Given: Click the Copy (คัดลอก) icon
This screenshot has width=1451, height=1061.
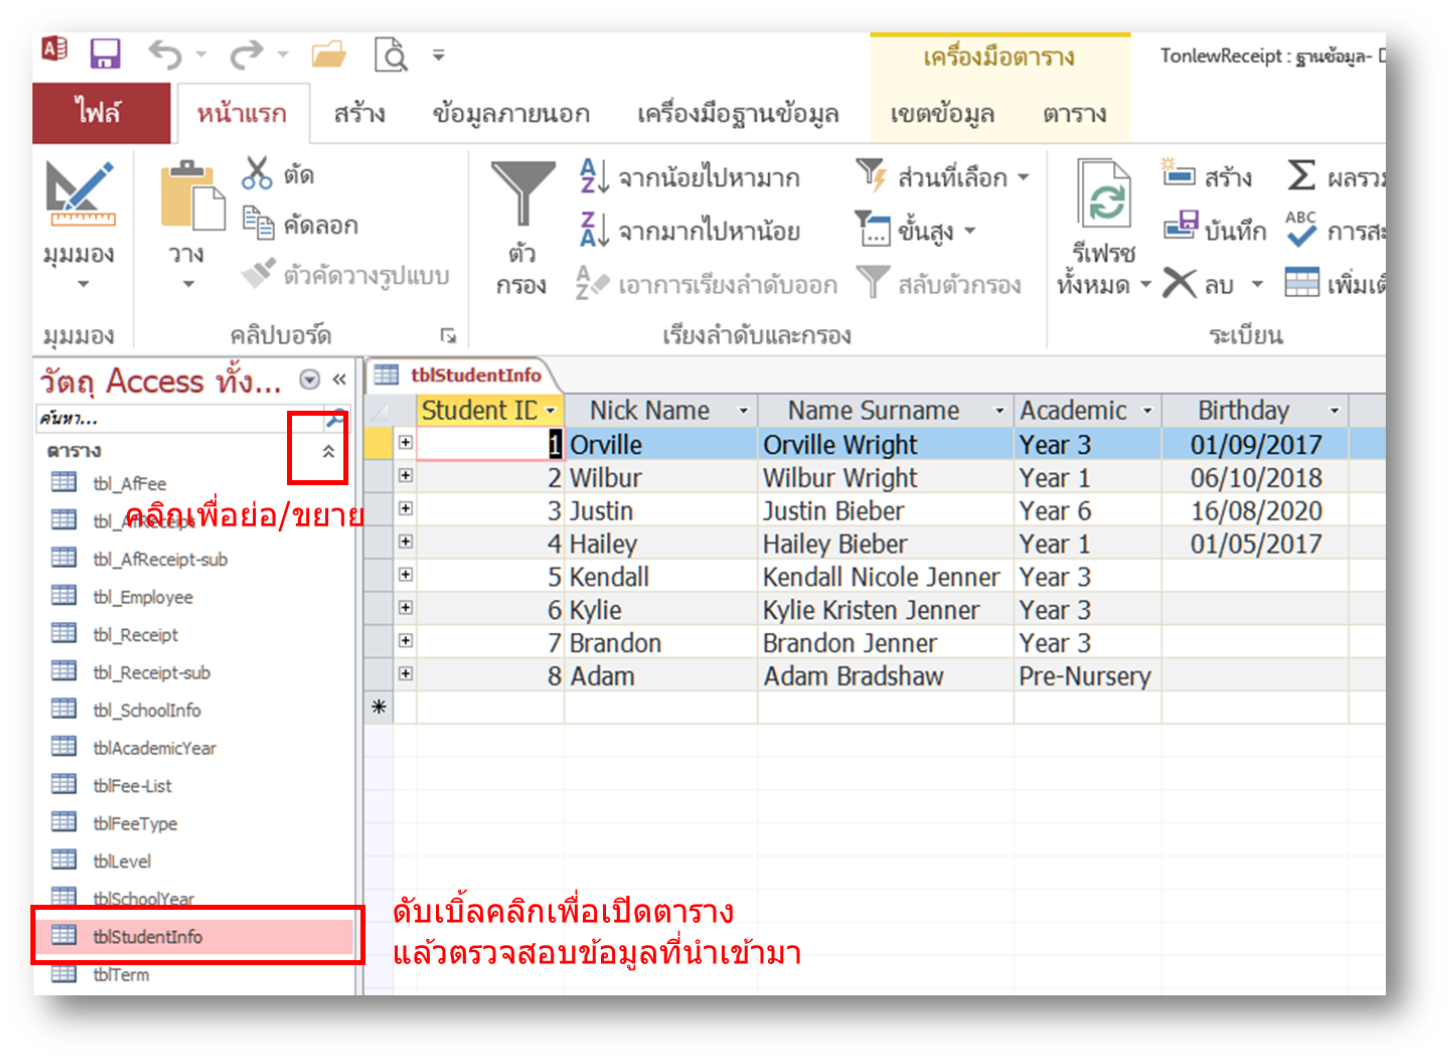Looking at the screenshot, I should [258, 224].
